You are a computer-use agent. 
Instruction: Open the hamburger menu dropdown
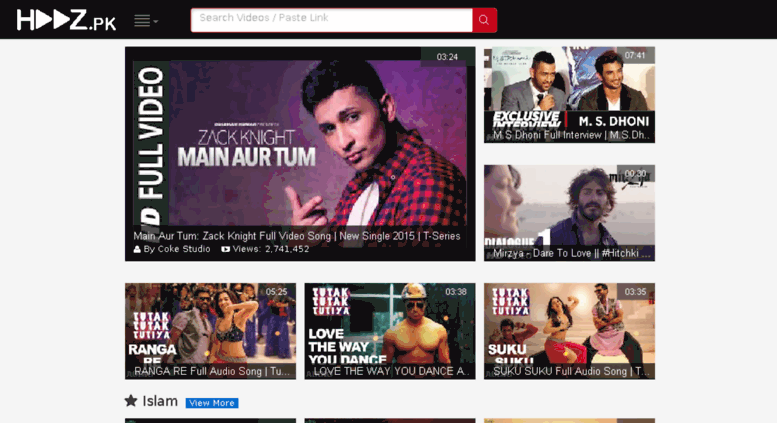(x=146, y=21)
